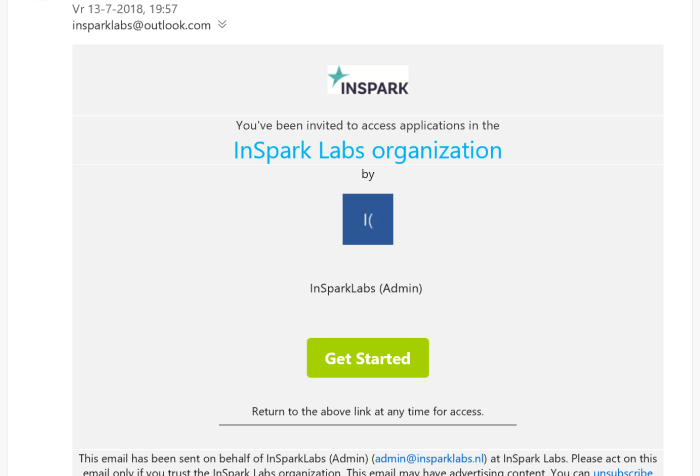Click the 19:57 timestamp in header
Image resolution: width=700 pixels, height=476 pixels.
coord(163,9)
